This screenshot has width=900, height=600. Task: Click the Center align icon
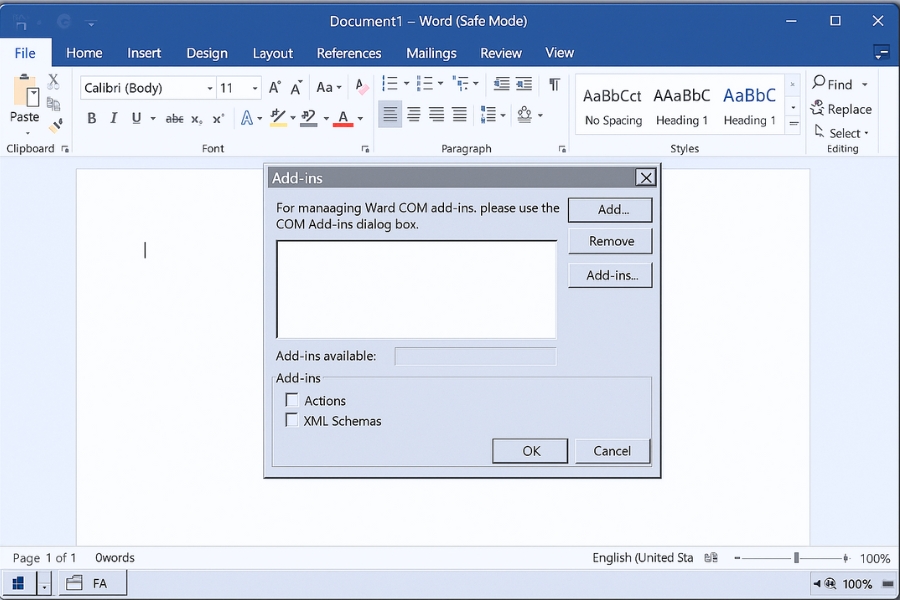click(413, 116)
